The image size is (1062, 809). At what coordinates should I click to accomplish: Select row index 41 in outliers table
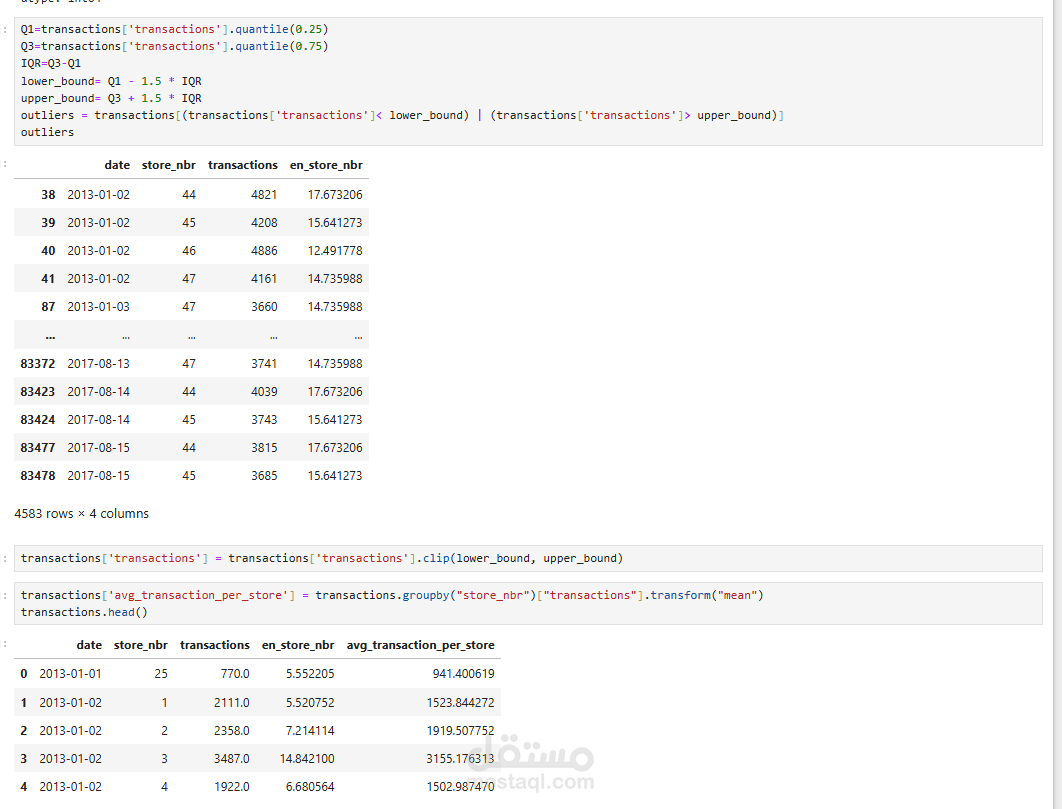coord(48,279)
